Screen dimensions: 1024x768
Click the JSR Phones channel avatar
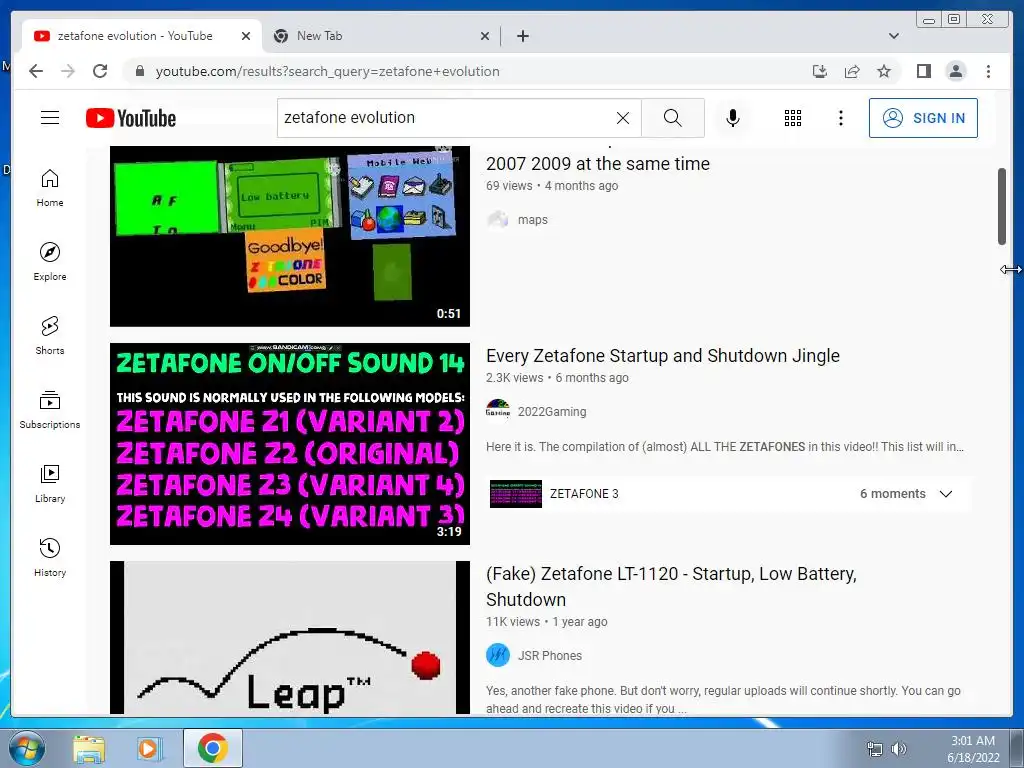[x=498, y=655]
